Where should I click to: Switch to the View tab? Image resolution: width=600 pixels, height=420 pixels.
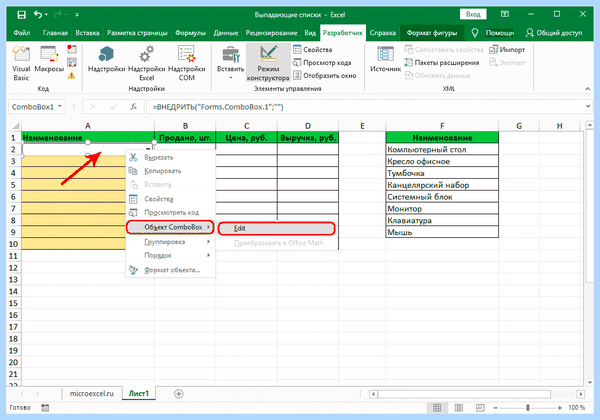[310, 33]
